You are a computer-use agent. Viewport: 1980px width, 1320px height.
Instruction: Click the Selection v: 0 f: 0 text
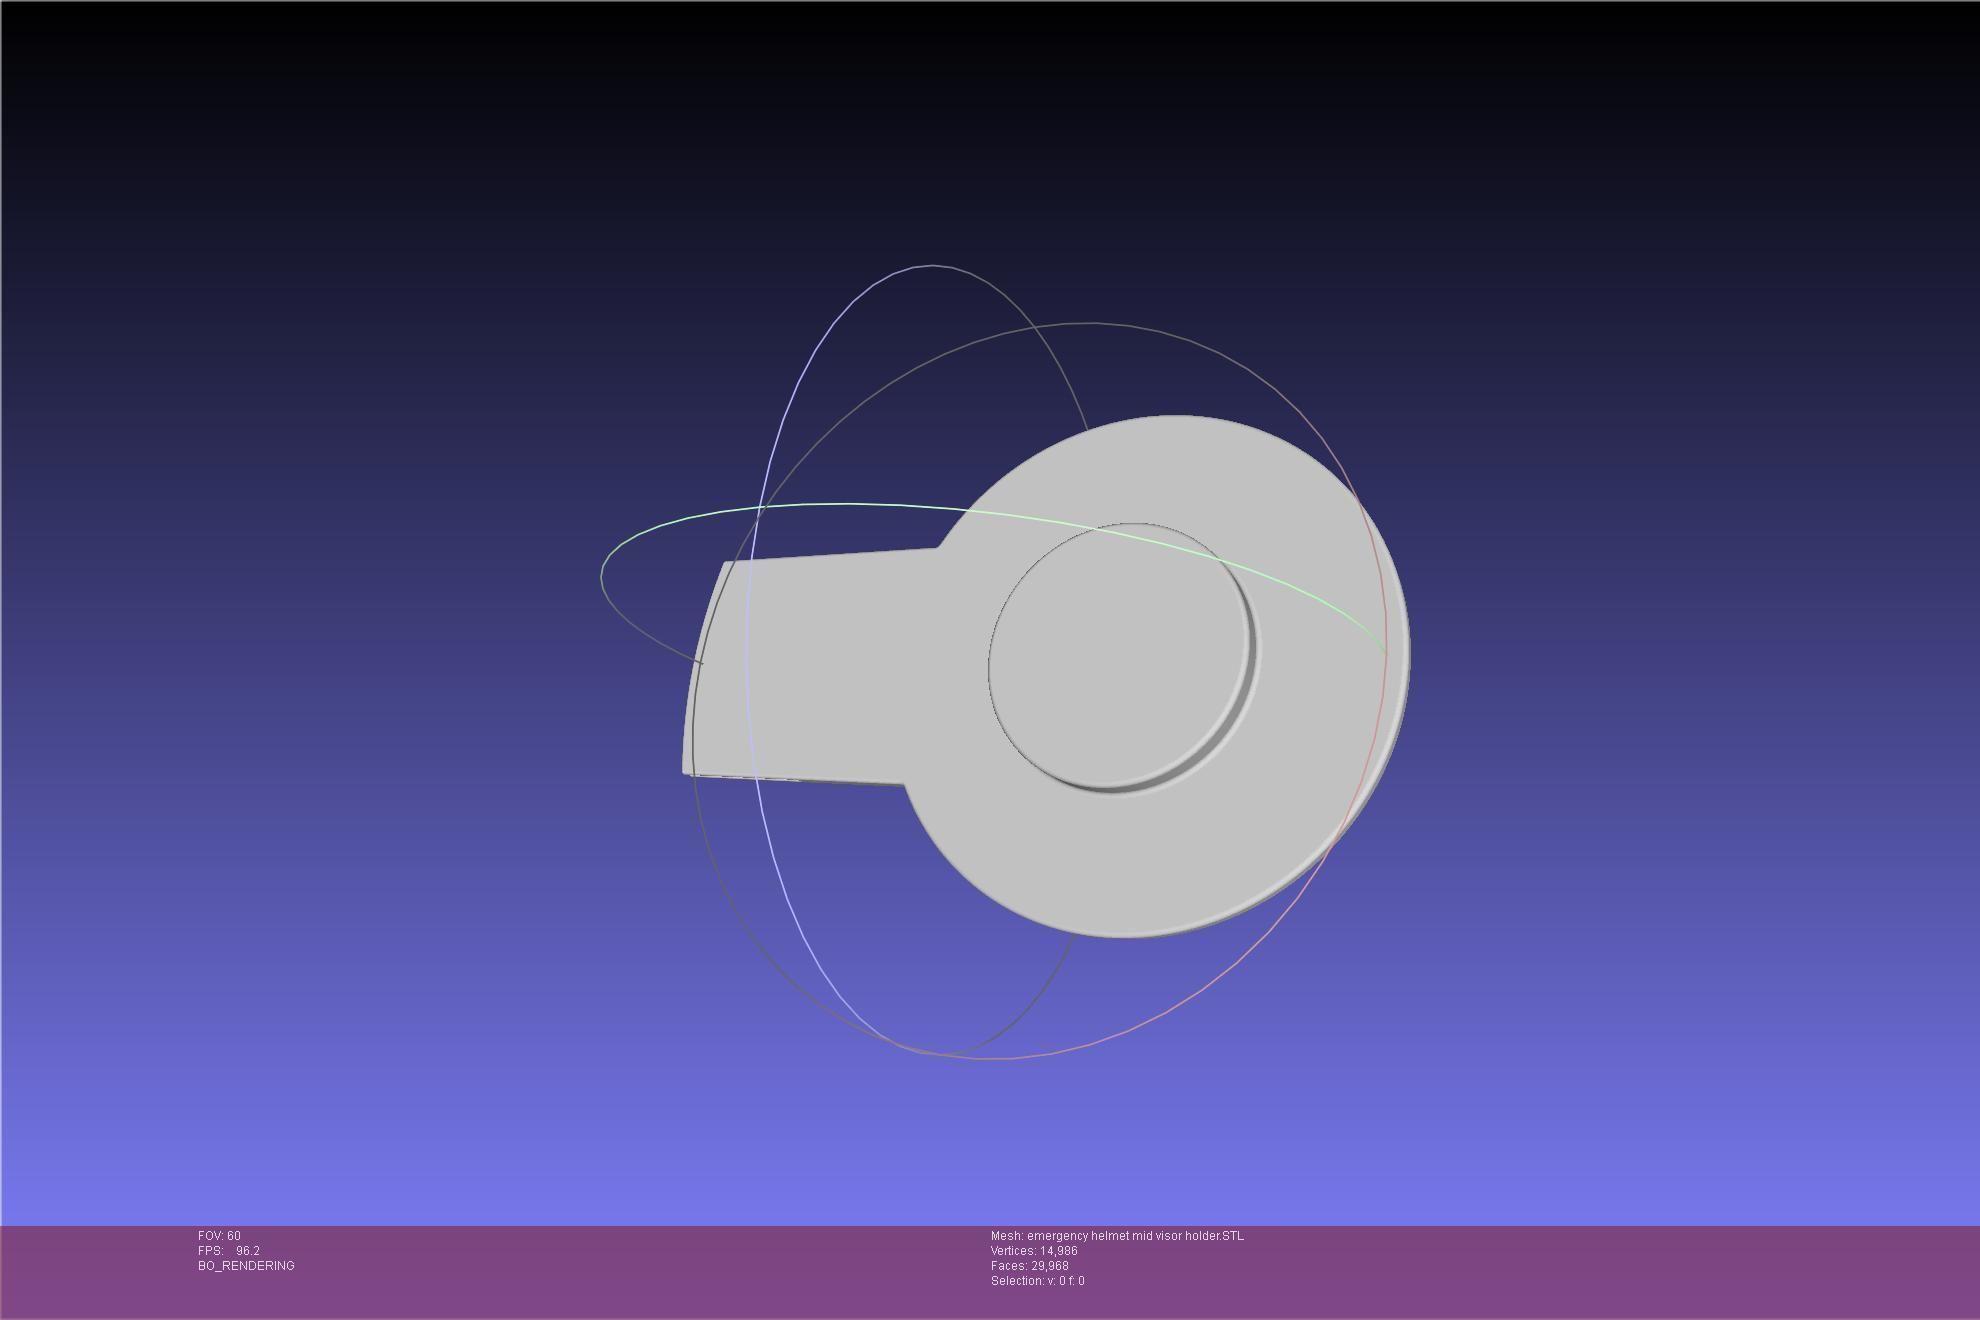(1037, 1281)
